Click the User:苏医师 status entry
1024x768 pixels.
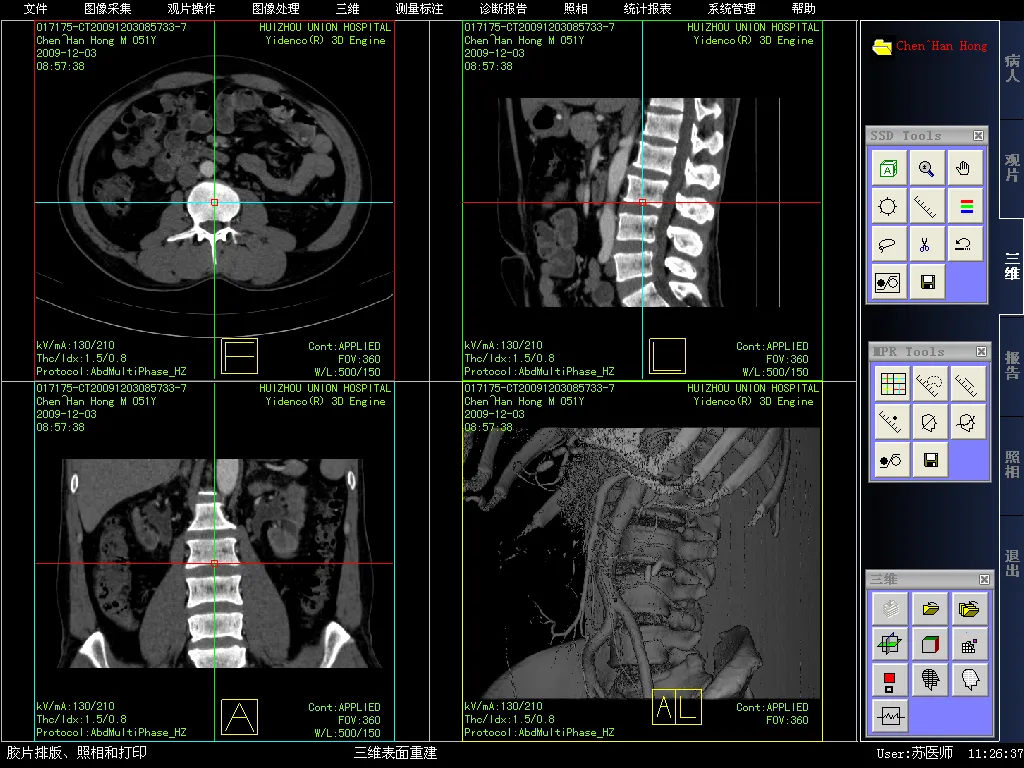point(914,754)
